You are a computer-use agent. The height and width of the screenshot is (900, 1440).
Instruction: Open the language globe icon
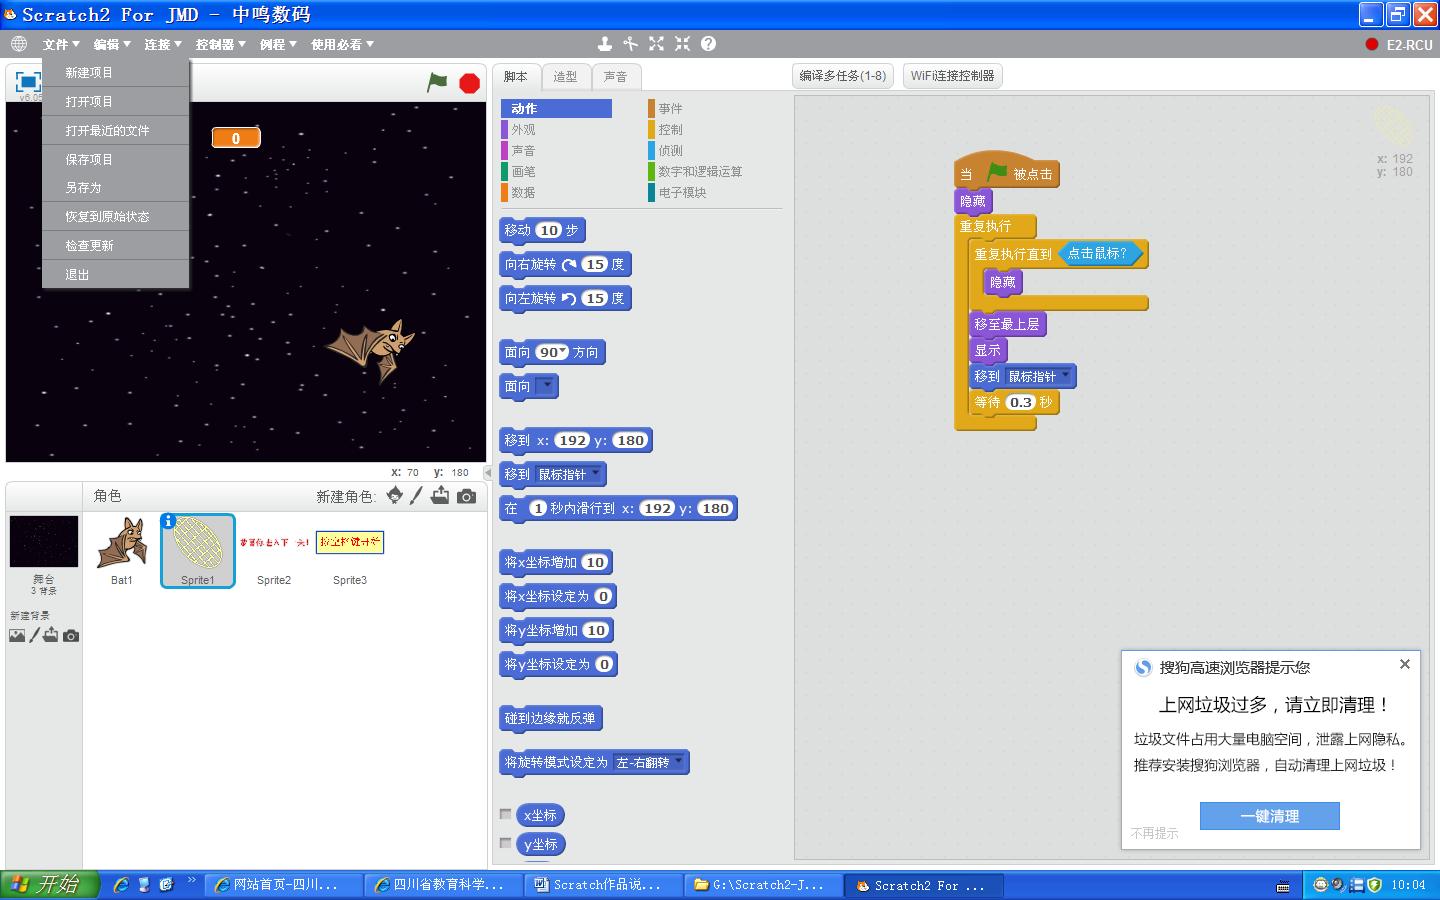(19, 44)
